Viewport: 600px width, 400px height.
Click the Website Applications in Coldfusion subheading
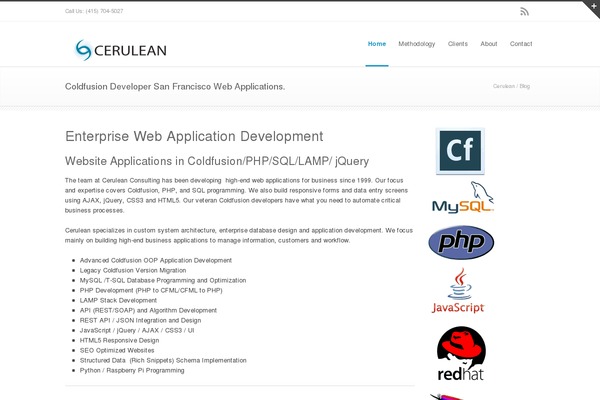click(x=217, y=160)
